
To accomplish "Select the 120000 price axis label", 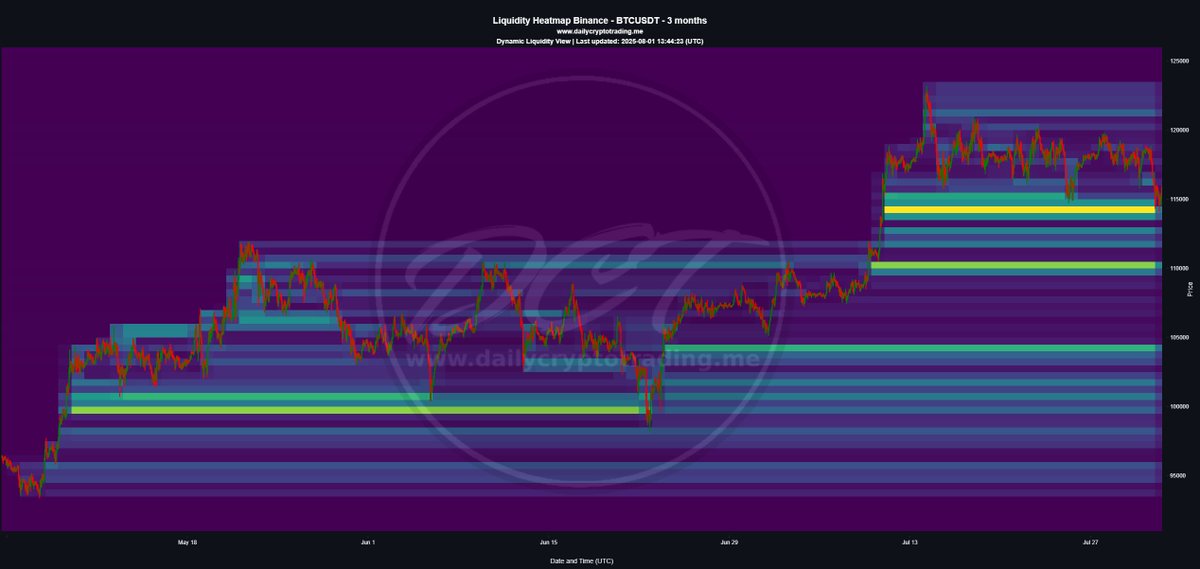I will 1181,130.
